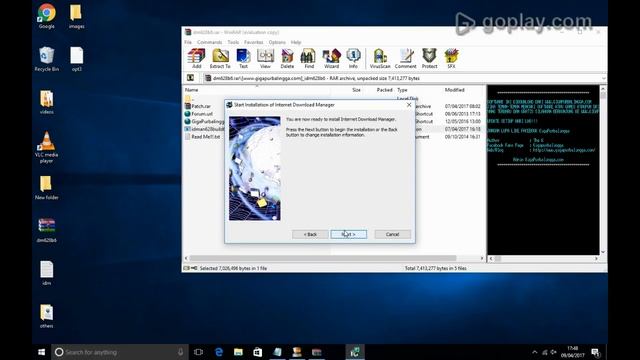Open the Wizard toolbar icon
640x360 pixels.
(x=331, y=58)
